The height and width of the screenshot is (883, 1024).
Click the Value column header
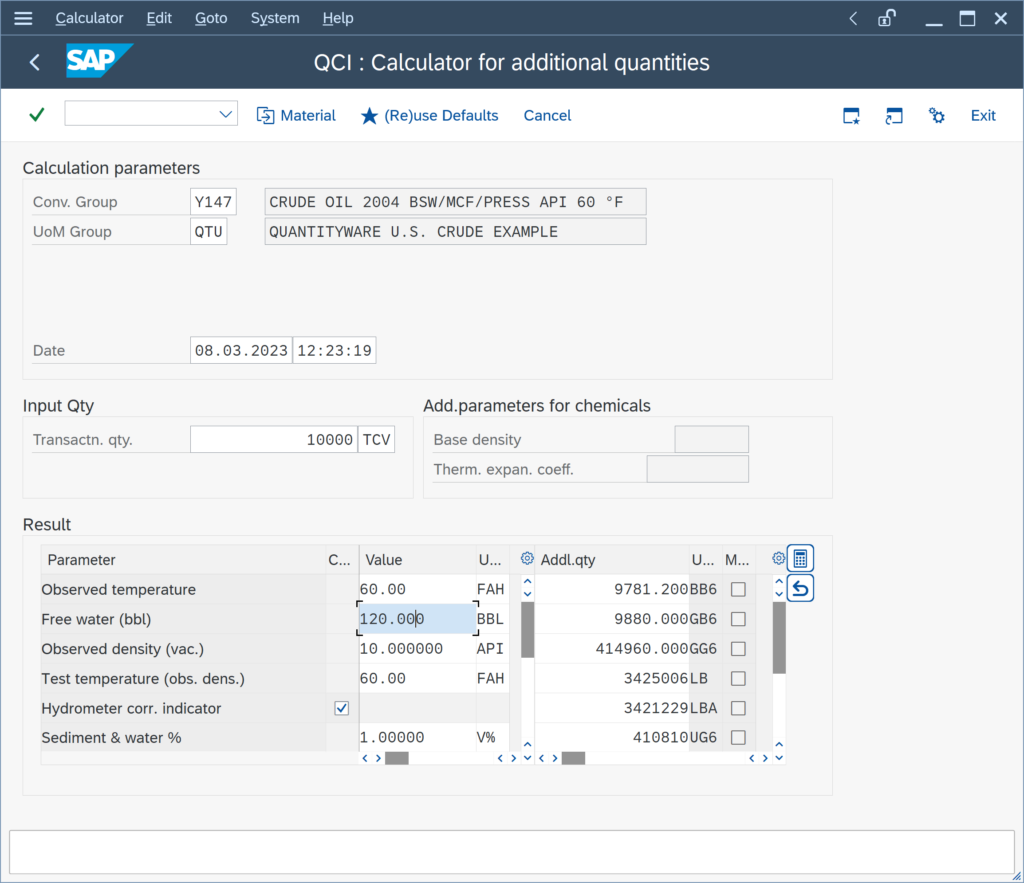[x=417, y=560]
